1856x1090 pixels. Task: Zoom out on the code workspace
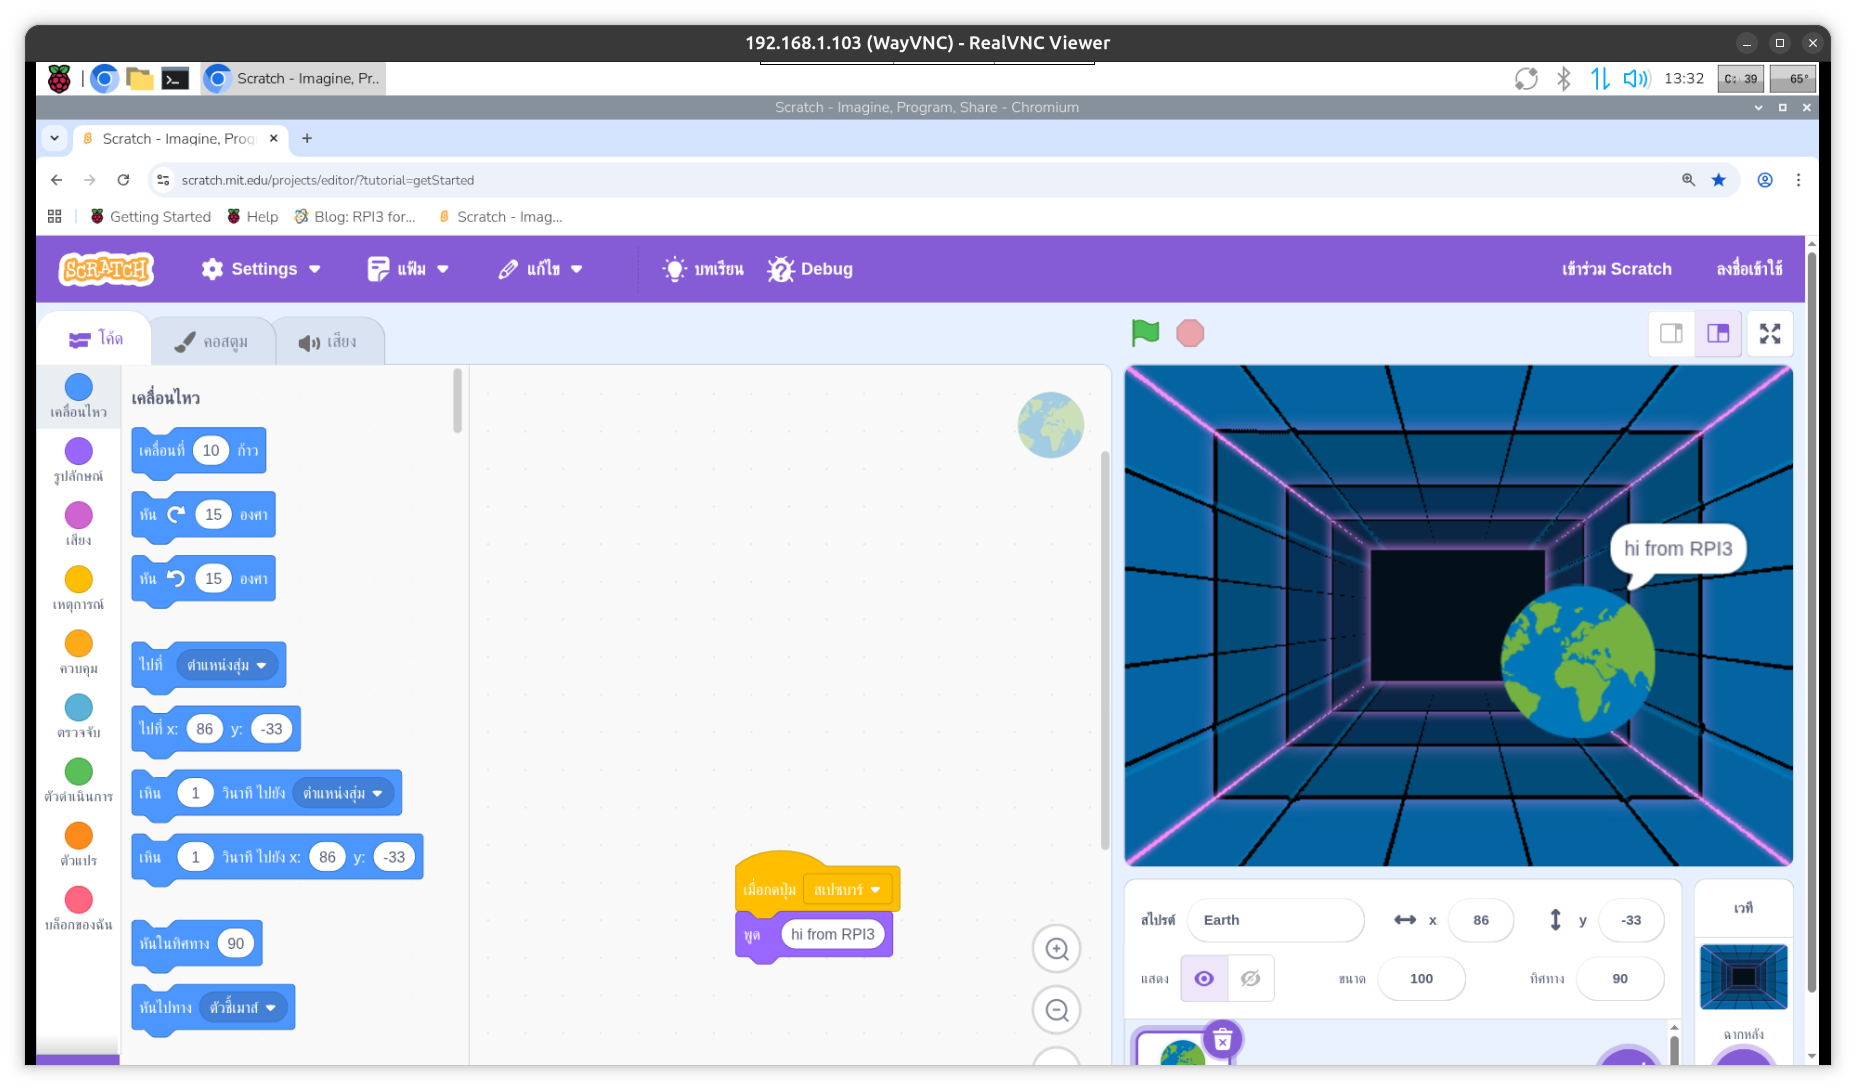point(1057,1010)
